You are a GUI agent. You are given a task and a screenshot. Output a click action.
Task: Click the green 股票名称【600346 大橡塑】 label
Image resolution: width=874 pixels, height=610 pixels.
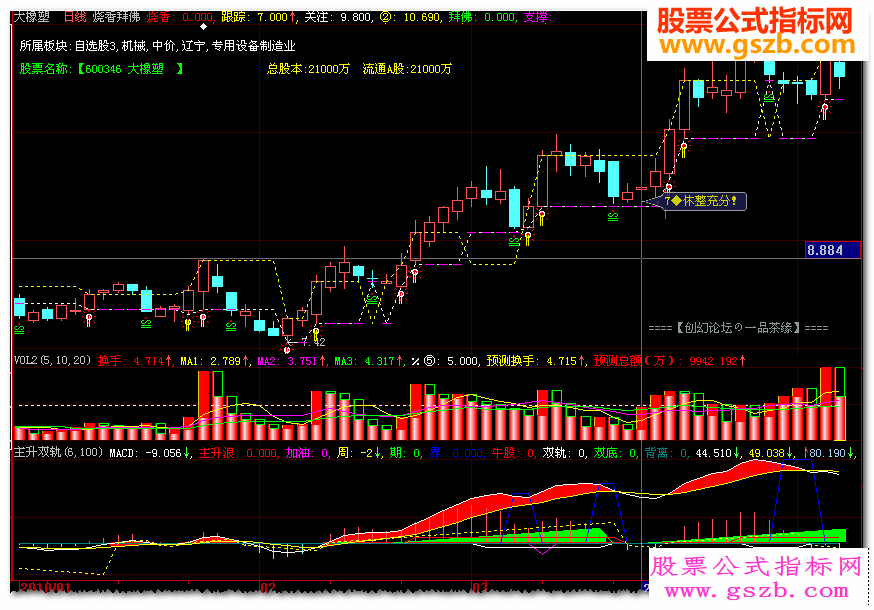point(101,69)
